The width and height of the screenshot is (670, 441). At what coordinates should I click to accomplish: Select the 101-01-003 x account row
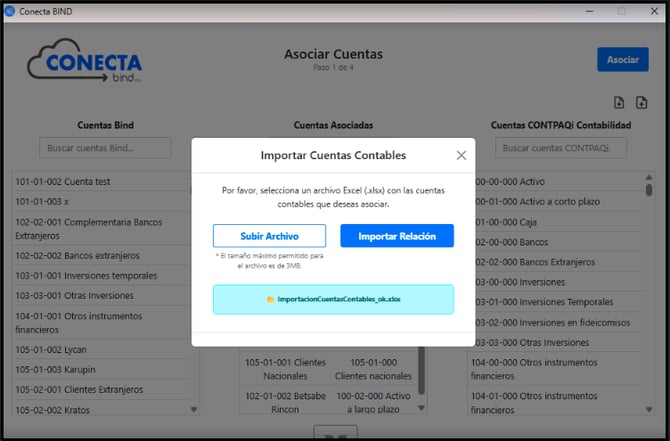click(101, 201)
